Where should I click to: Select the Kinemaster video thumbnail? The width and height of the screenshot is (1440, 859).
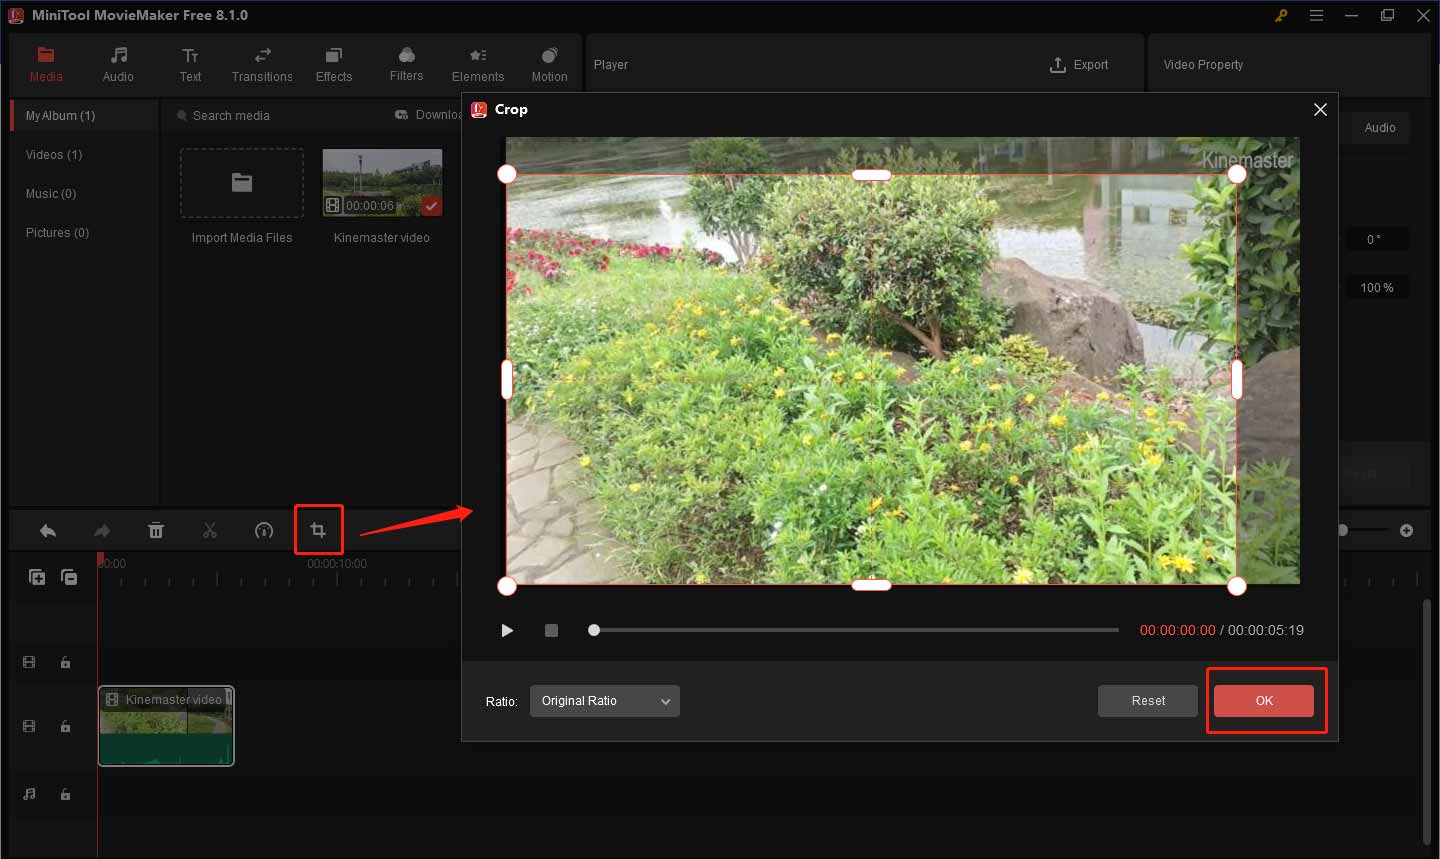tap(382, 183)
